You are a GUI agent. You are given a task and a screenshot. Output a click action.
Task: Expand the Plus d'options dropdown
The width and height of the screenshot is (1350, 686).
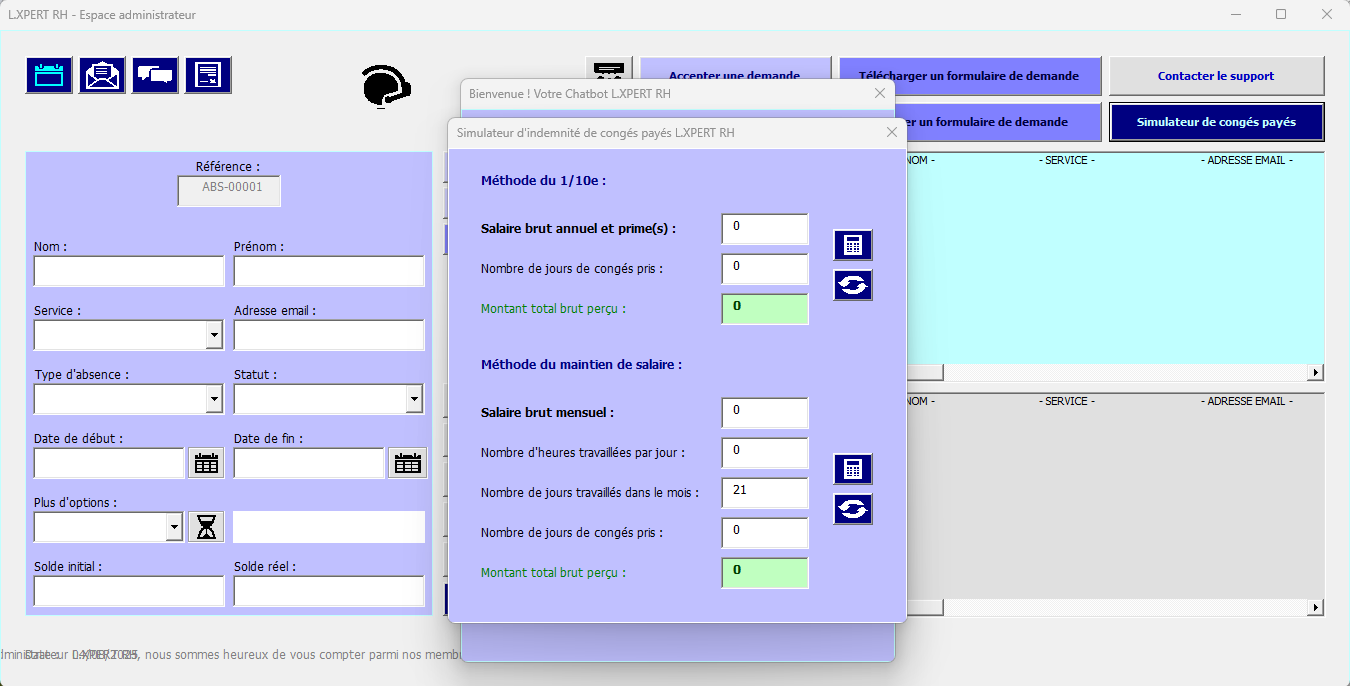[x=175, y=527]
